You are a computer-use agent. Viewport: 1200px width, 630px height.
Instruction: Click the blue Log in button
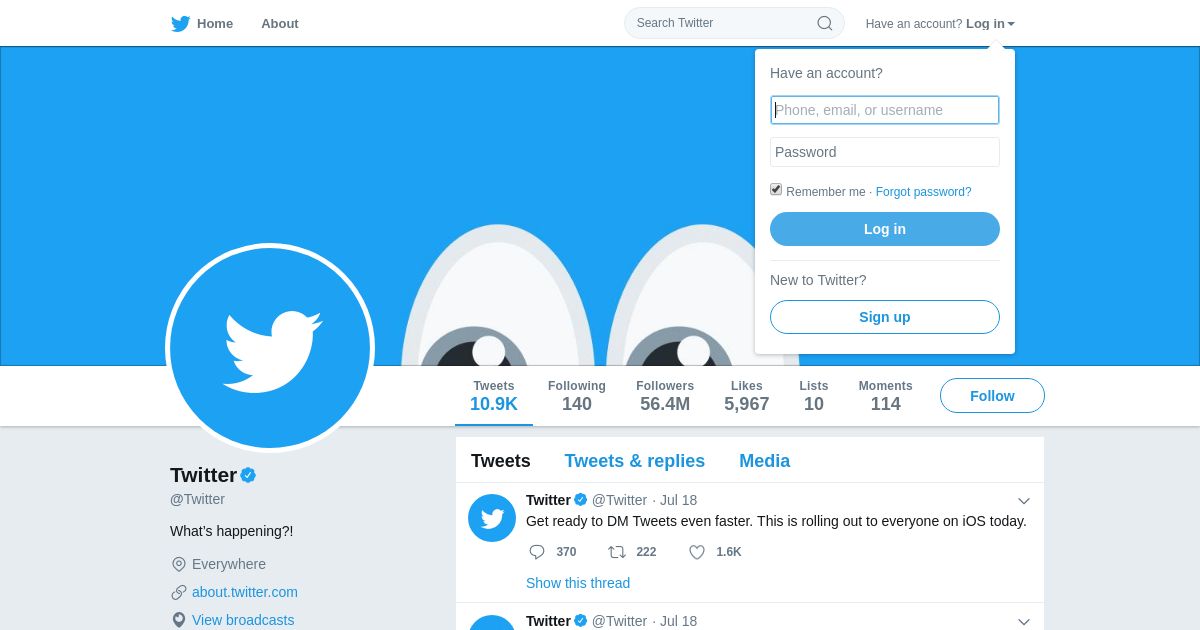[x=885, y=229]
